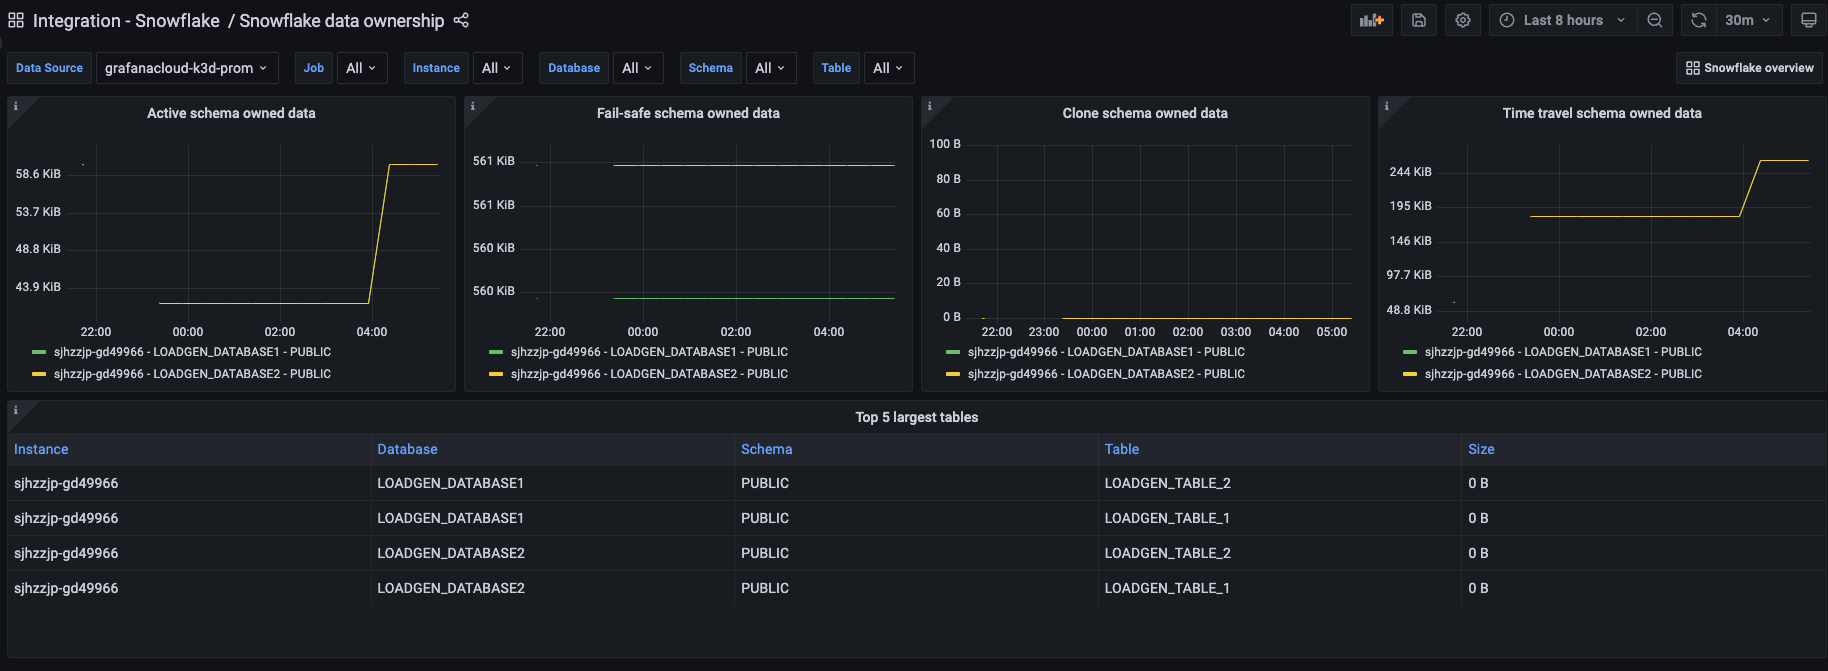The width and height of the screenshot is (1828, 671).
Task: Expand the Last 8 hours time picker
Action: tap(1563, 20)
